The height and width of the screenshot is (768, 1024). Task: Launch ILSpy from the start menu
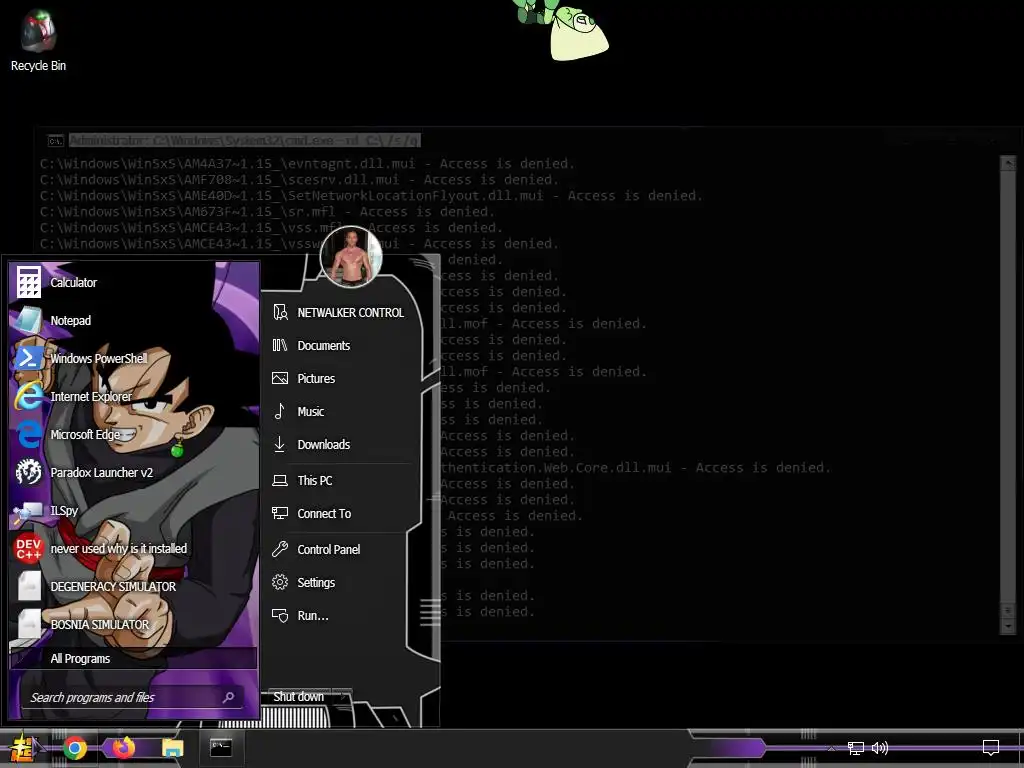(134, 510)
